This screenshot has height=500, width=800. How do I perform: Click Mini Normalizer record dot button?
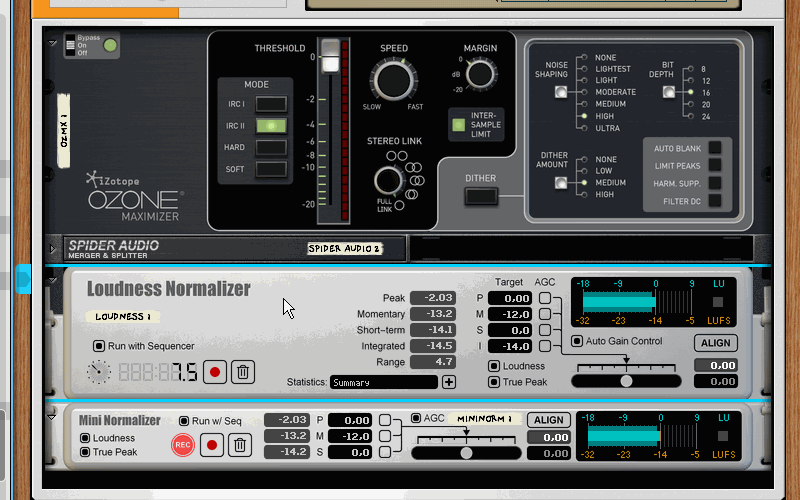(212, 445)
